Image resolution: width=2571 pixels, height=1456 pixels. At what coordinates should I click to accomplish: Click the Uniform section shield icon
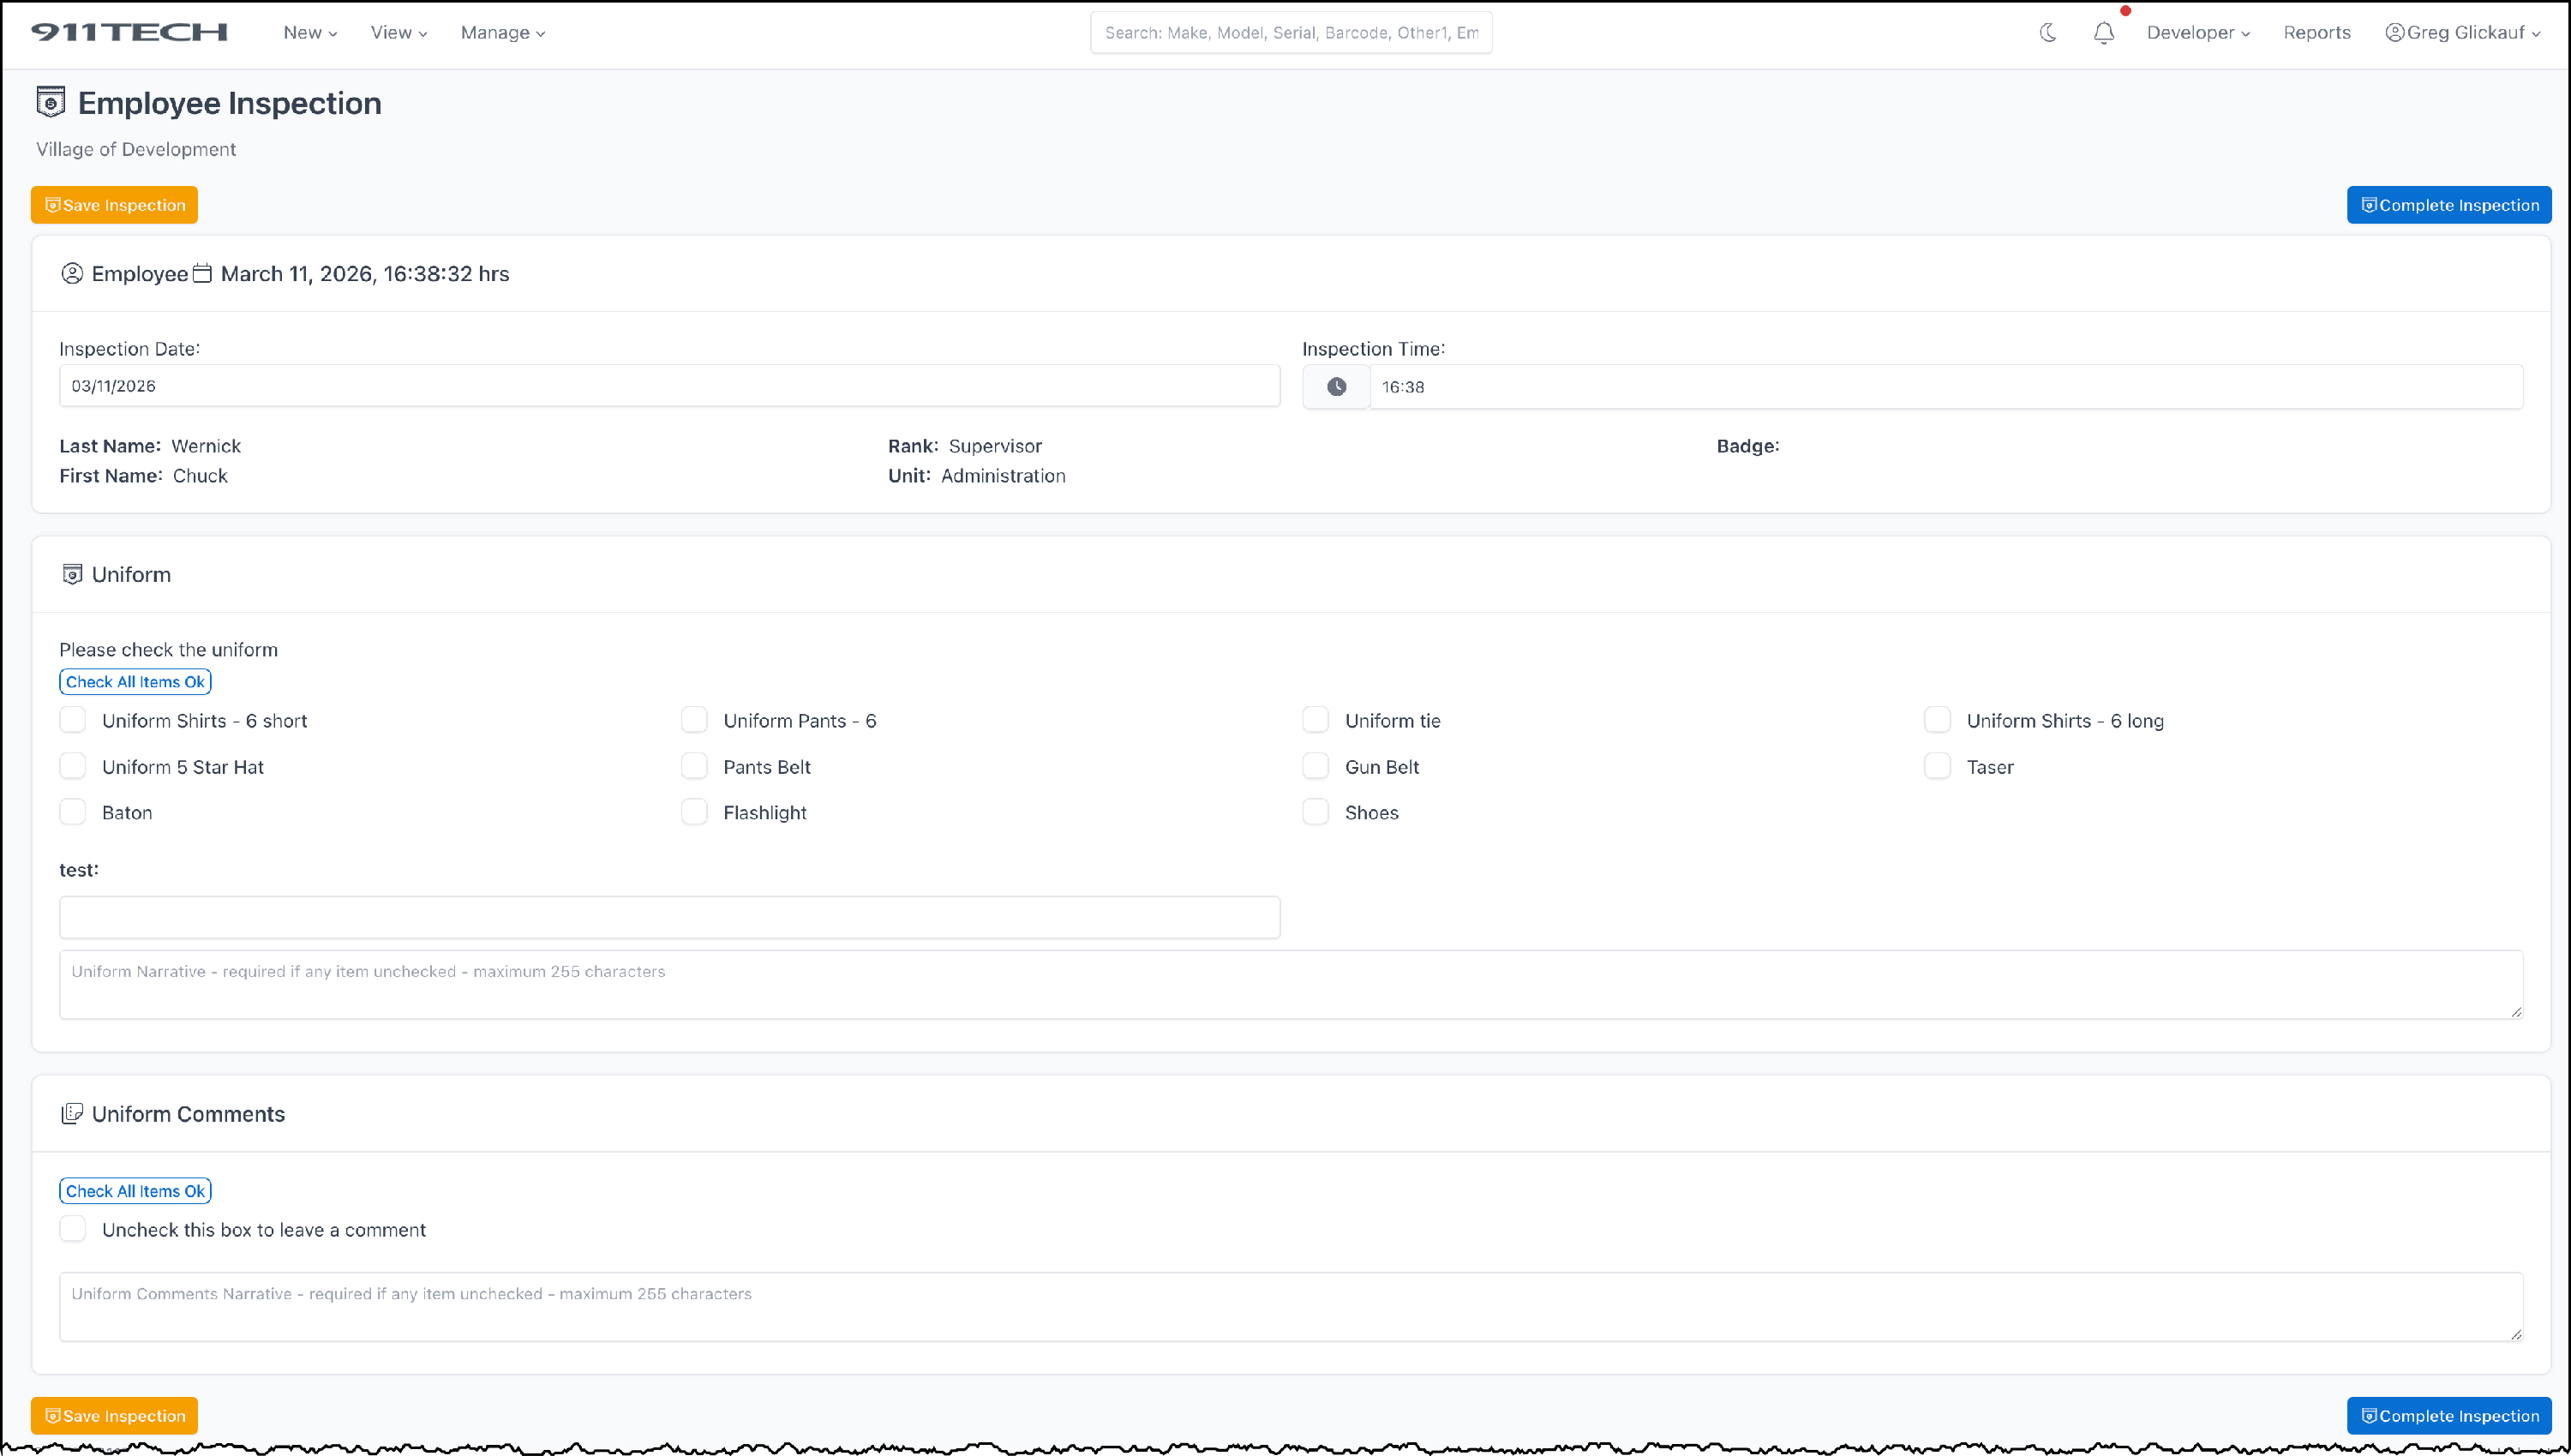(72, 574)
